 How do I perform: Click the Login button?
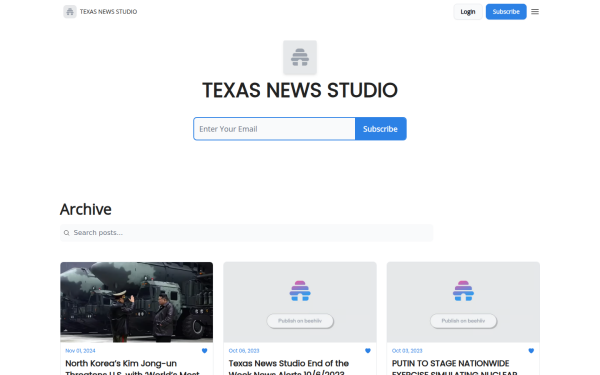(x=468, y=12)
